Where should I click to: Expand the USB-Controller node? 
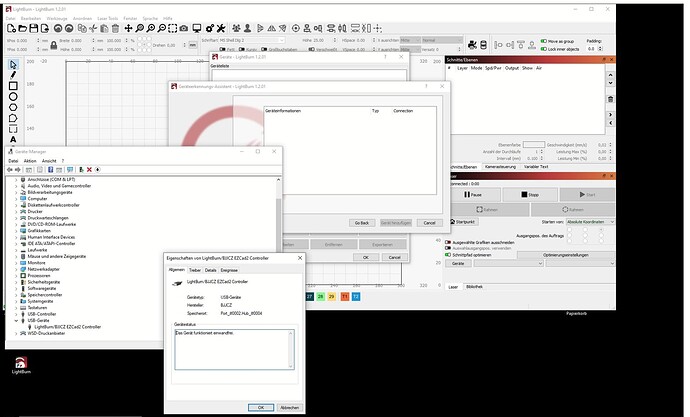[x=16, y=314]
